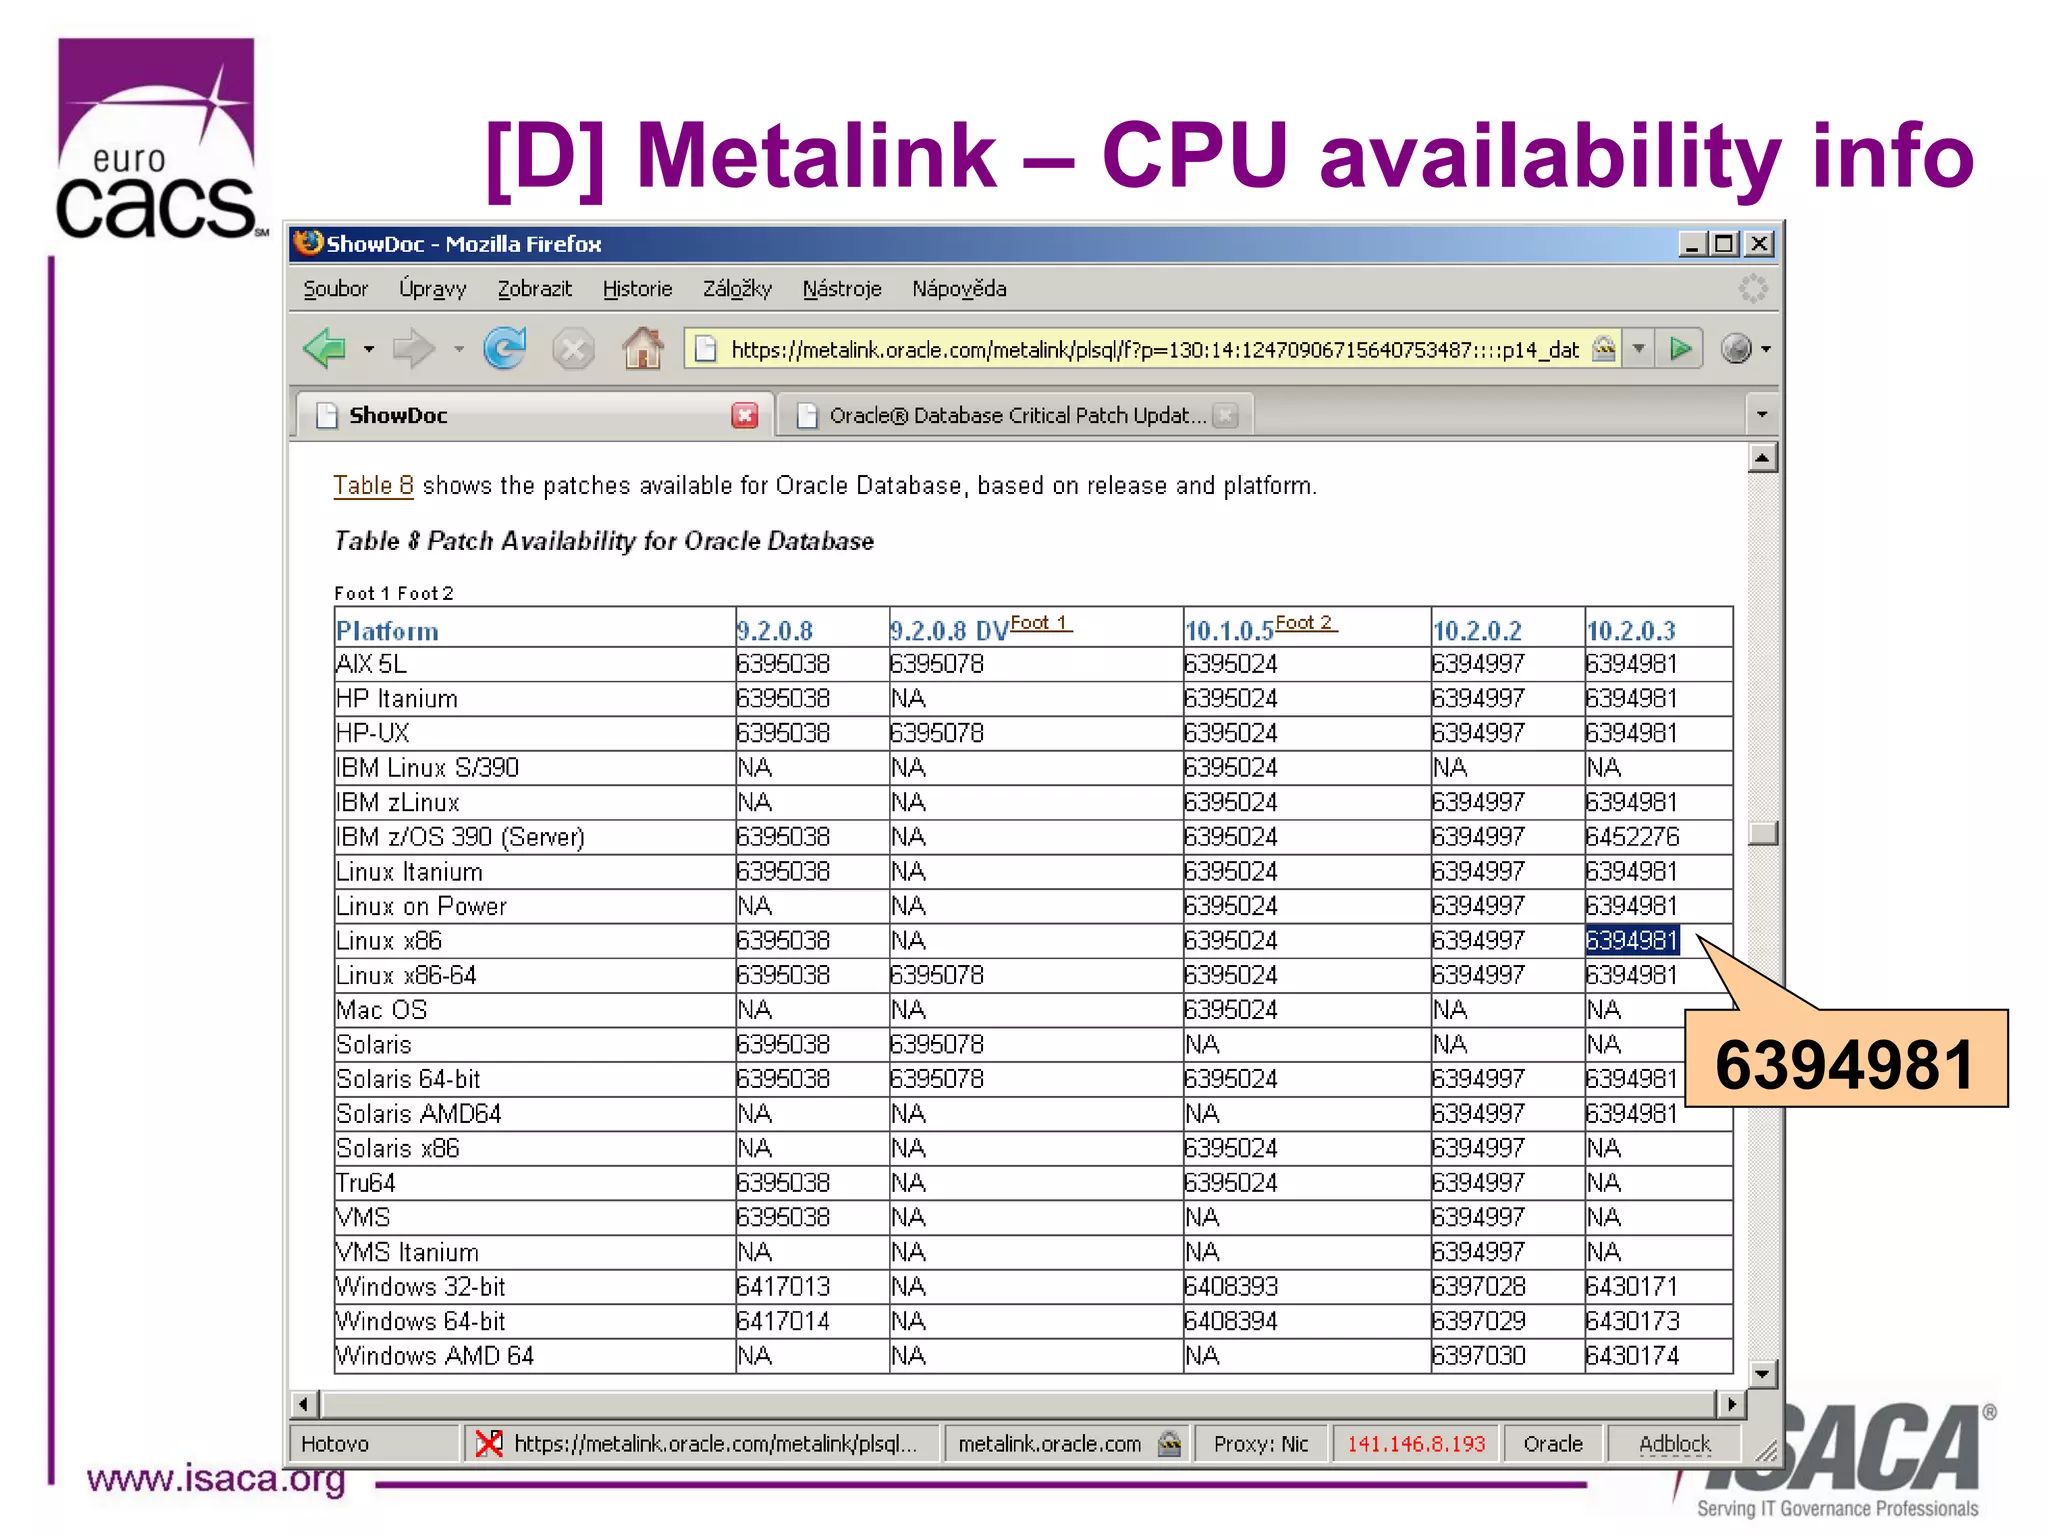This screenshot has width=2048, height=1536.
Task: Click the vertical scrollbar up arrow
Action: coord(1762,458)
